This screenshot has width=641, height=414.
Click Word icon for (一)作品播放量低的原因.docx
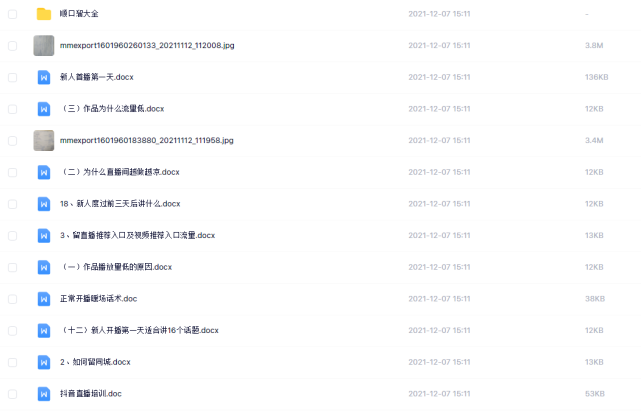[x=44, y=267]
